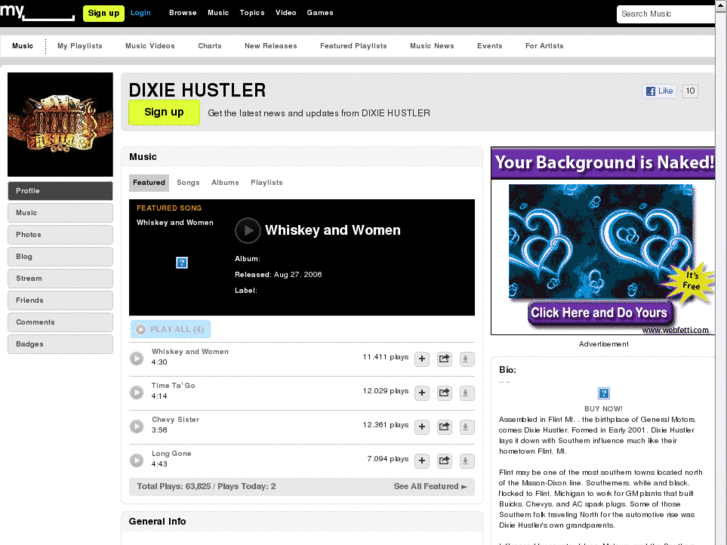Screen dimensions: 727x545
Task: Select Music Videos in the navigation bar
Action: [149, 46]
